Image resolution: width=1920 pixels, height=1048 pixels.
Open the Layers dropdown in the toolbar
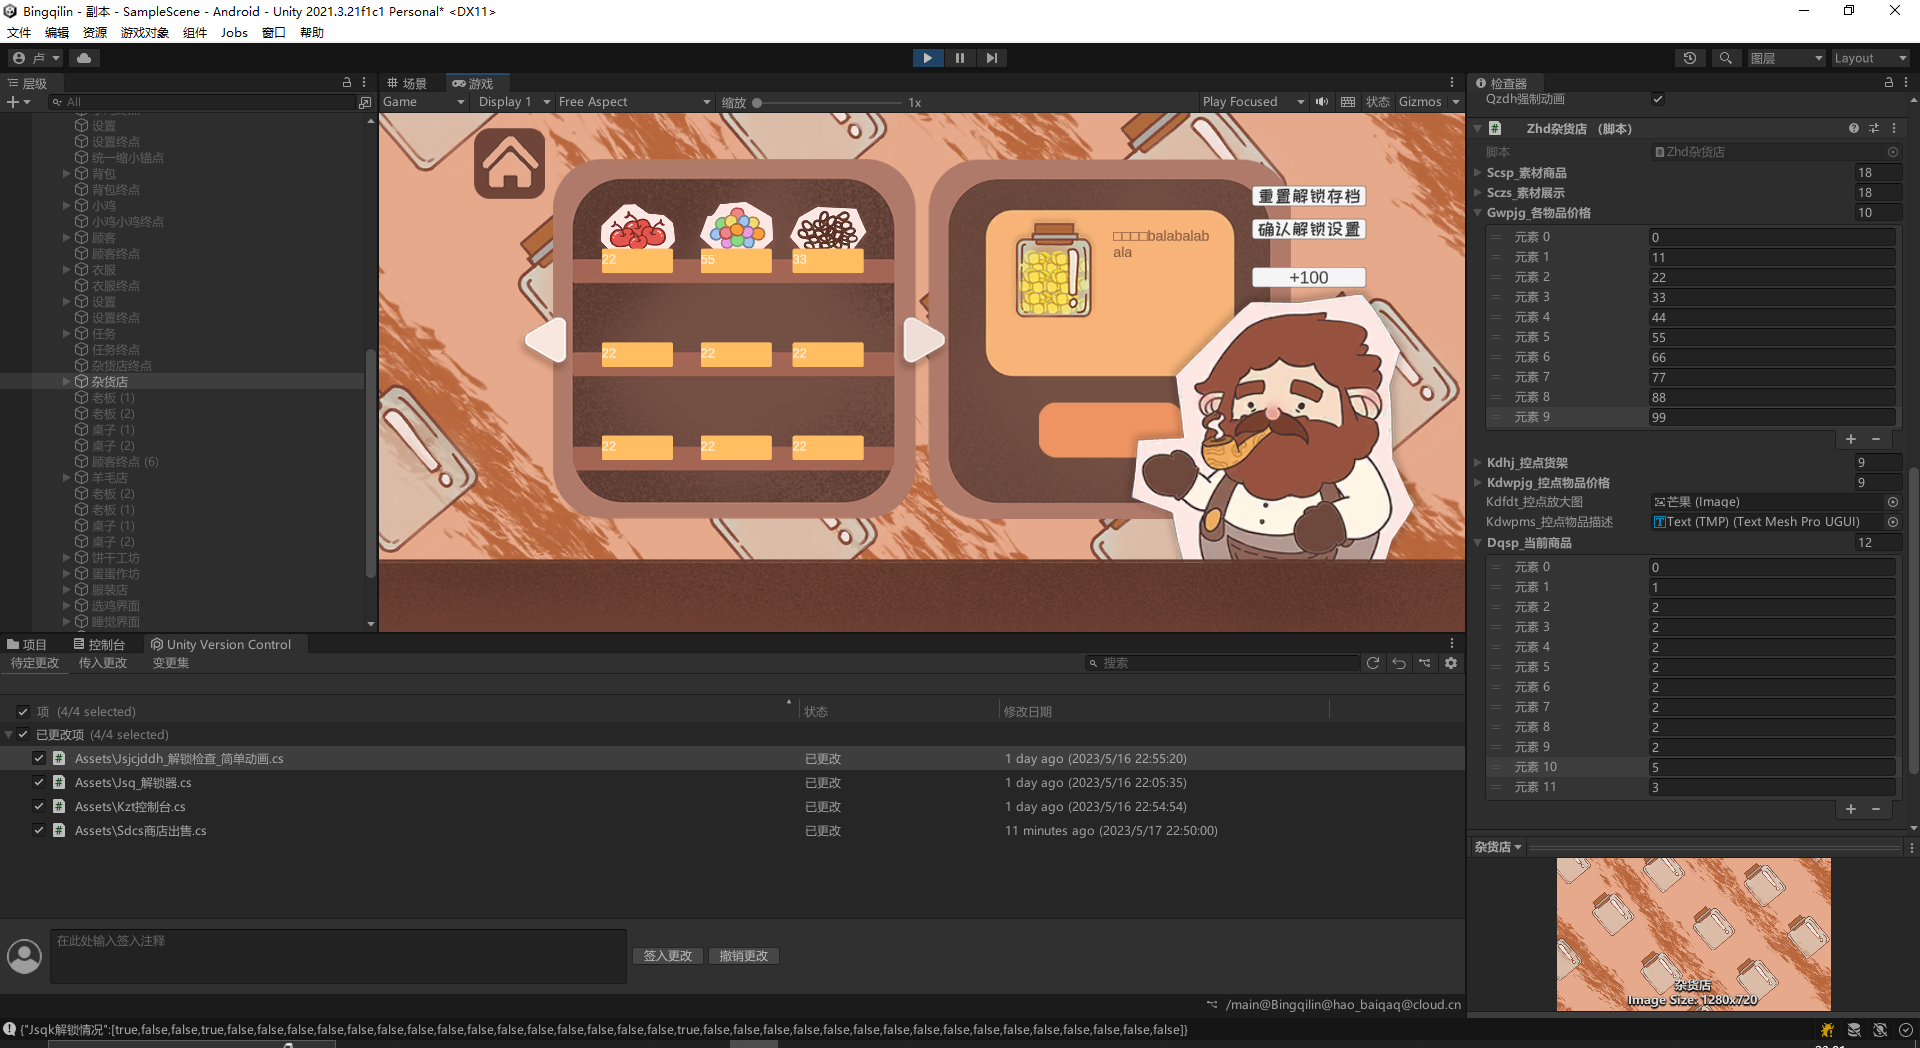pyautogui.click(x=1787, y=58)
